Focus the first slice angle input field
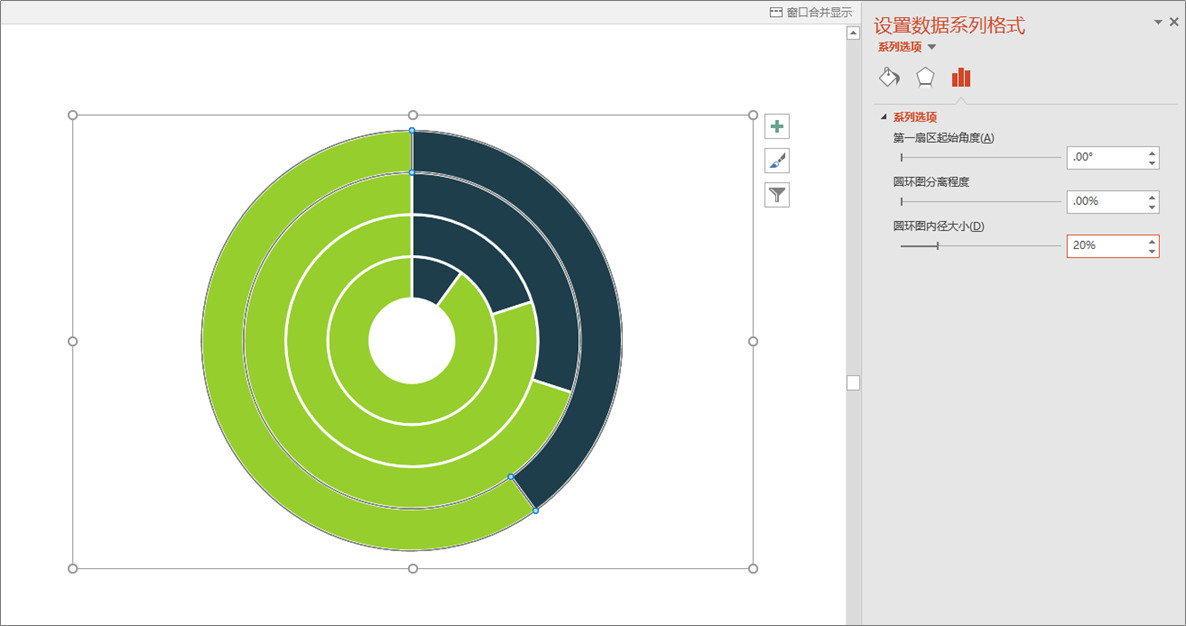The image size is (1186, 626). pos(1105,157)
